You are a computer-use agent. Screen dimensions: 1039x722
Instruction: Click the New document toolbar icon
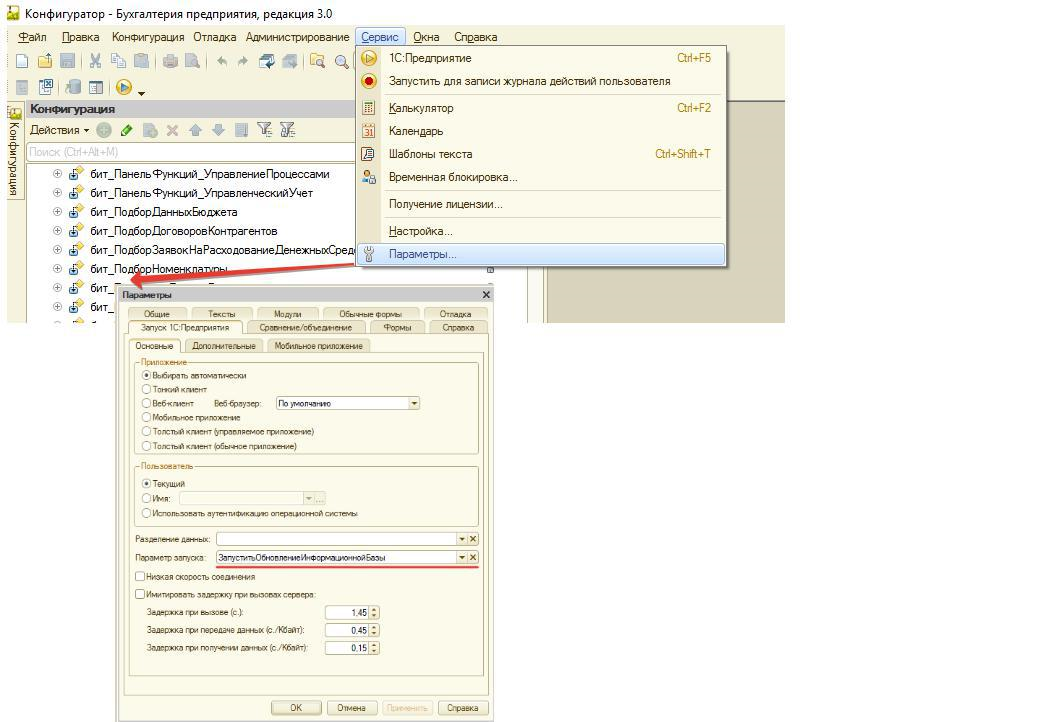[x=22, y=61]
